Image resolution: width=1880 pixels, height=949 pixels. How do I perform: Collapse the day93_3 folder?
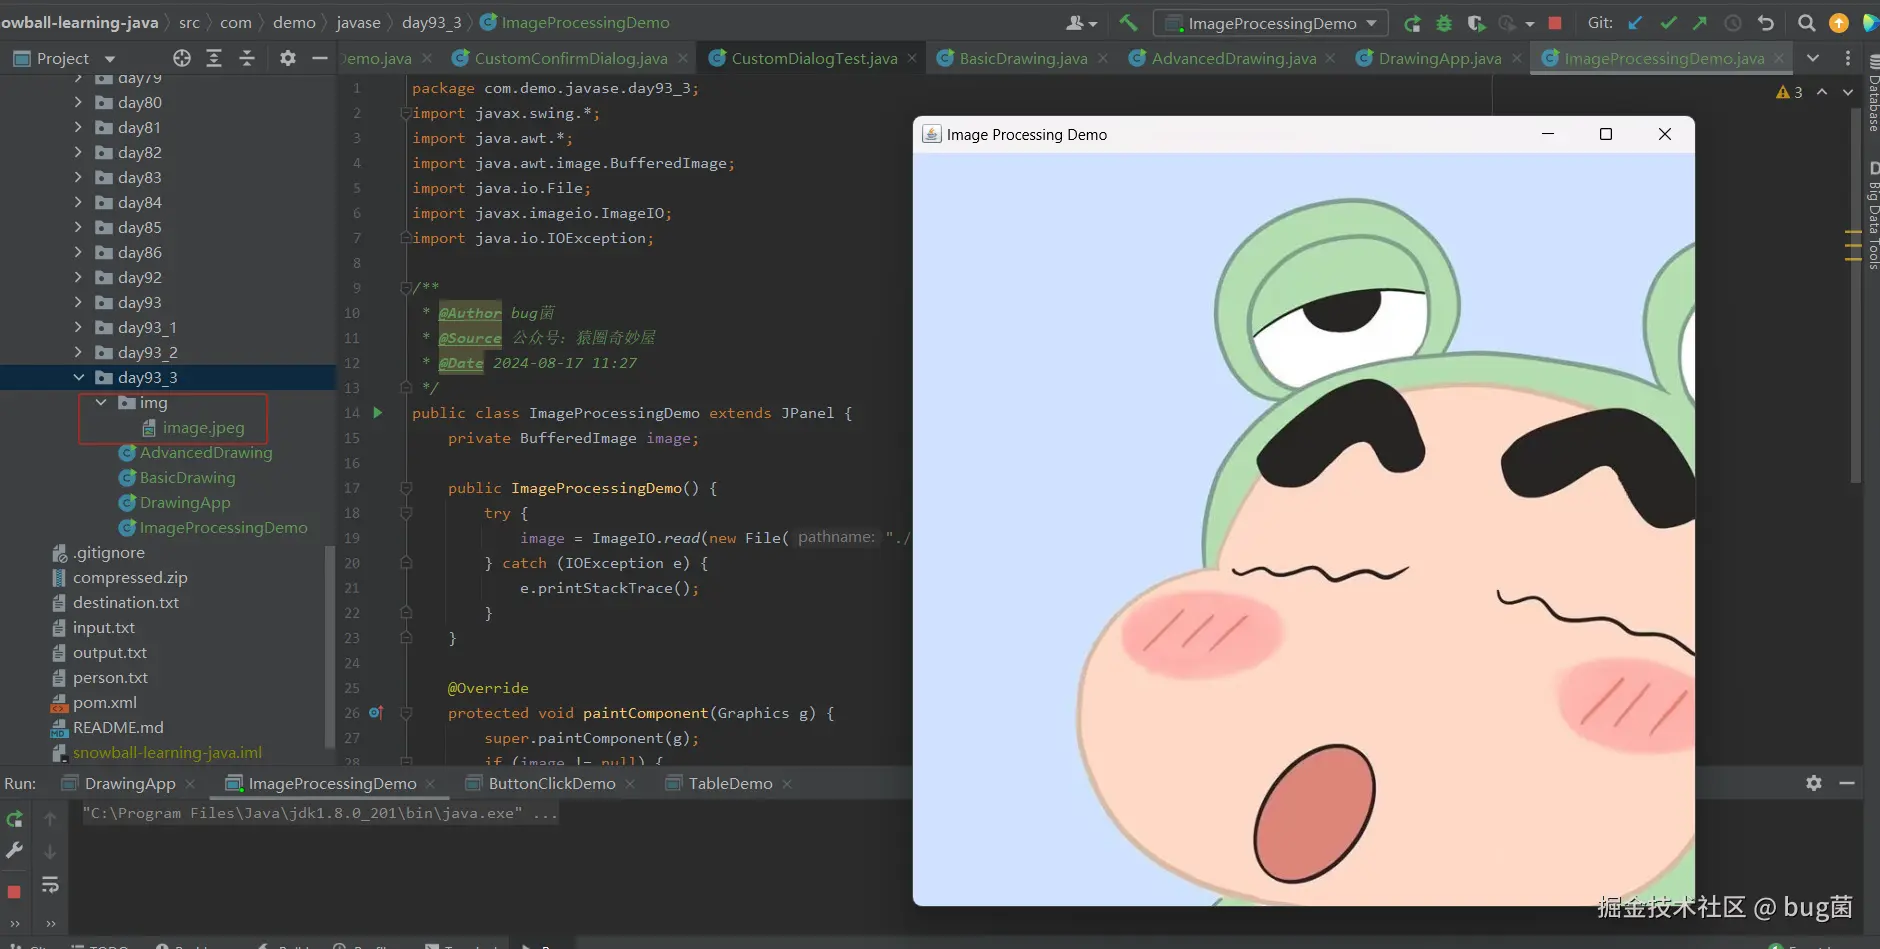(79, 377)
